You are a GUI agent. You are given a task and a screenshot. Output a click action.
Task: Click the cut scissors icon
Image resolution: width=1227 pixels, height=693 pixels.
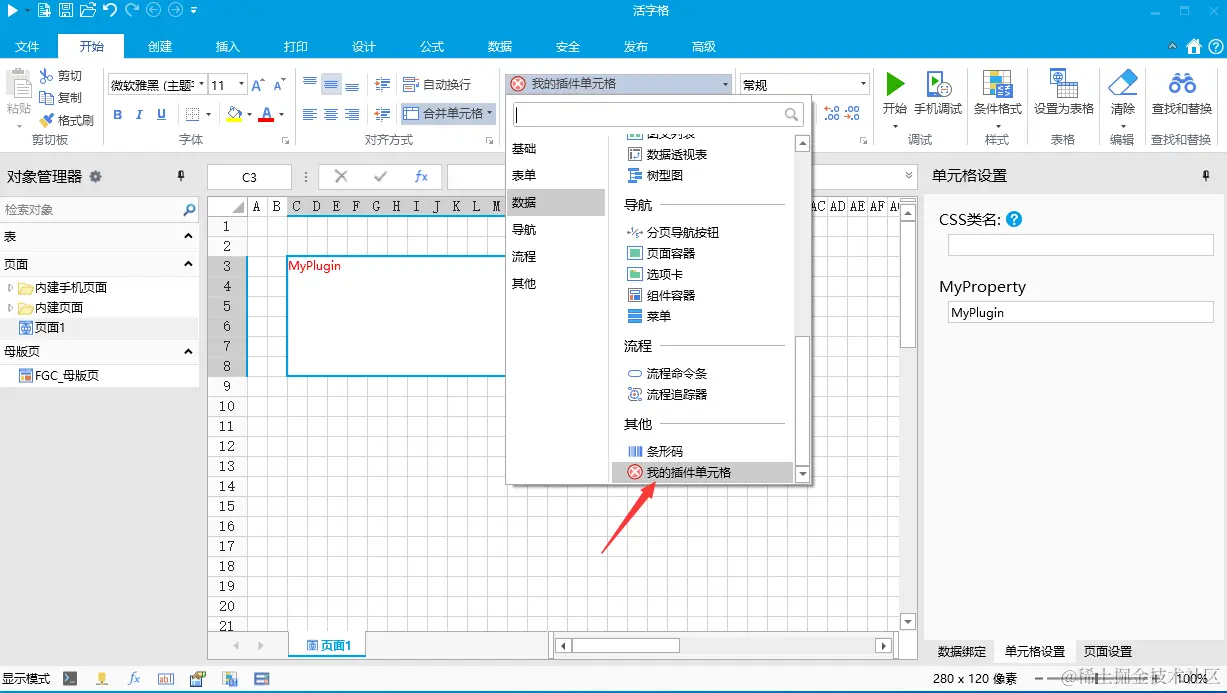47,76
